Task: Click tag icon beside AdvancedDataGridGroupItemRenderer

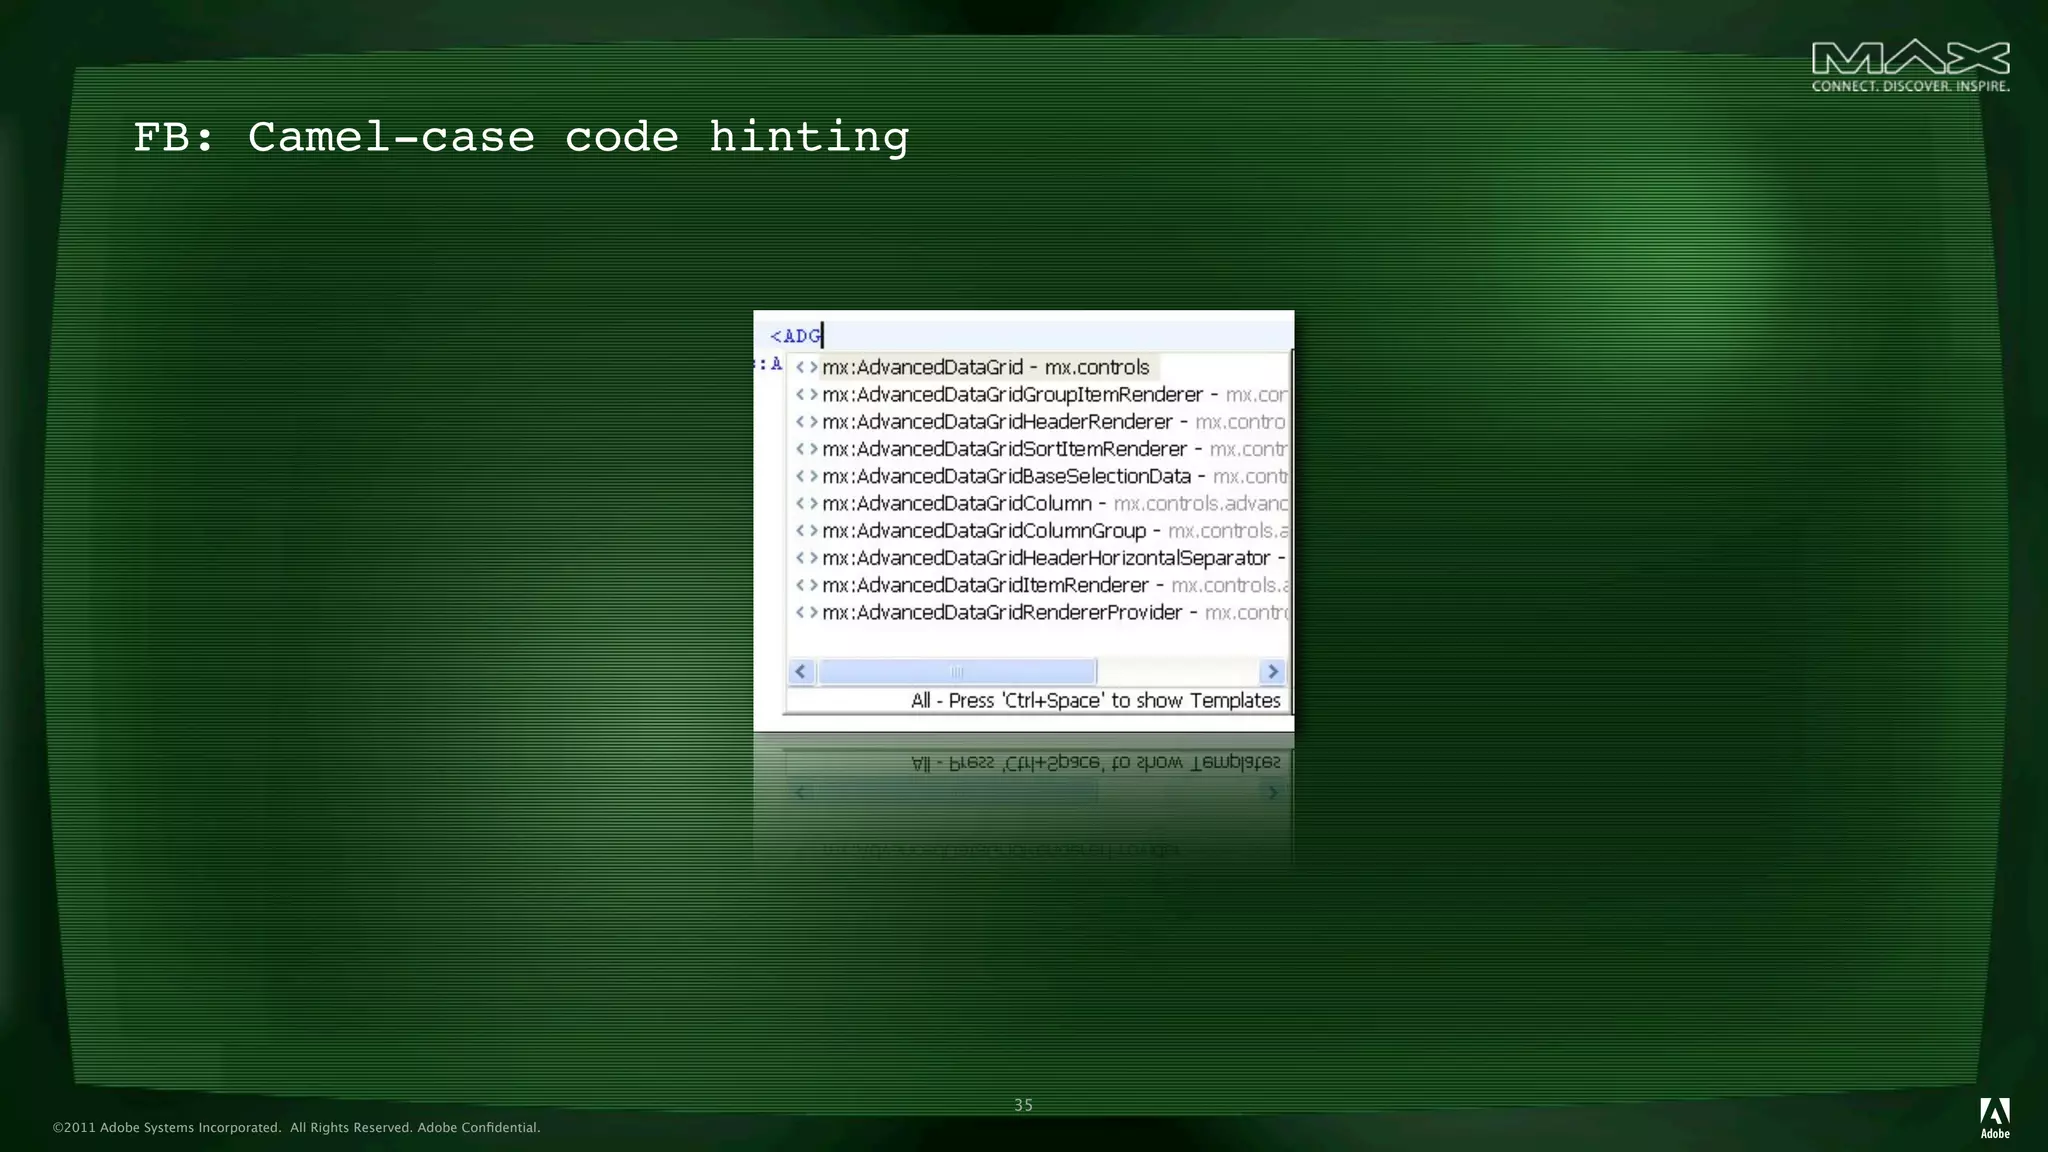Action: click(806, 394)
